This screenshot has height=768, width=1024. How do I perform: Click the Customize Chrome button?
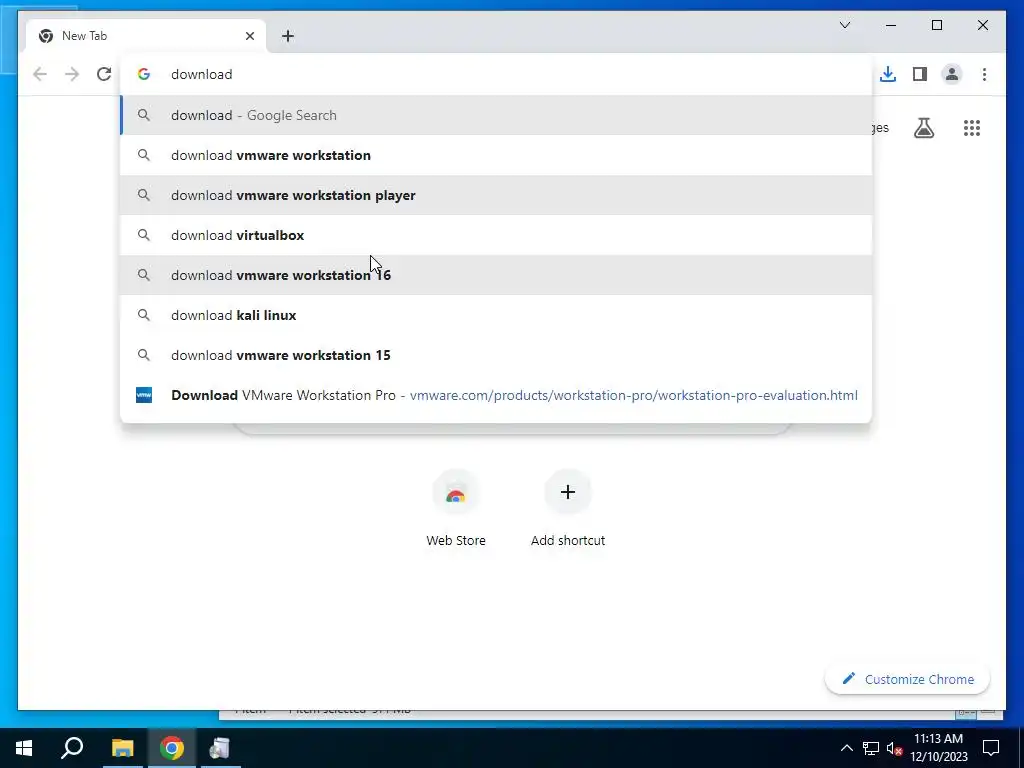click(908, 679)
